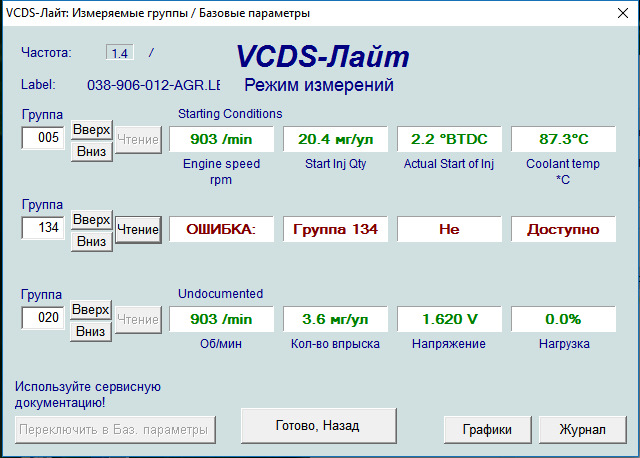Click the frequency value 1.4

pyautogui.click(x=120, y=53)
